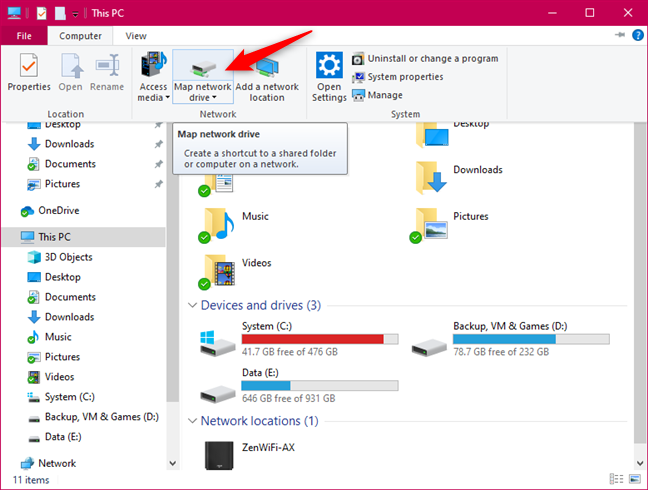The height and width of the screenshot is (490, 648).
Task: Select the Videos folder icon
Action: (217, 272)
